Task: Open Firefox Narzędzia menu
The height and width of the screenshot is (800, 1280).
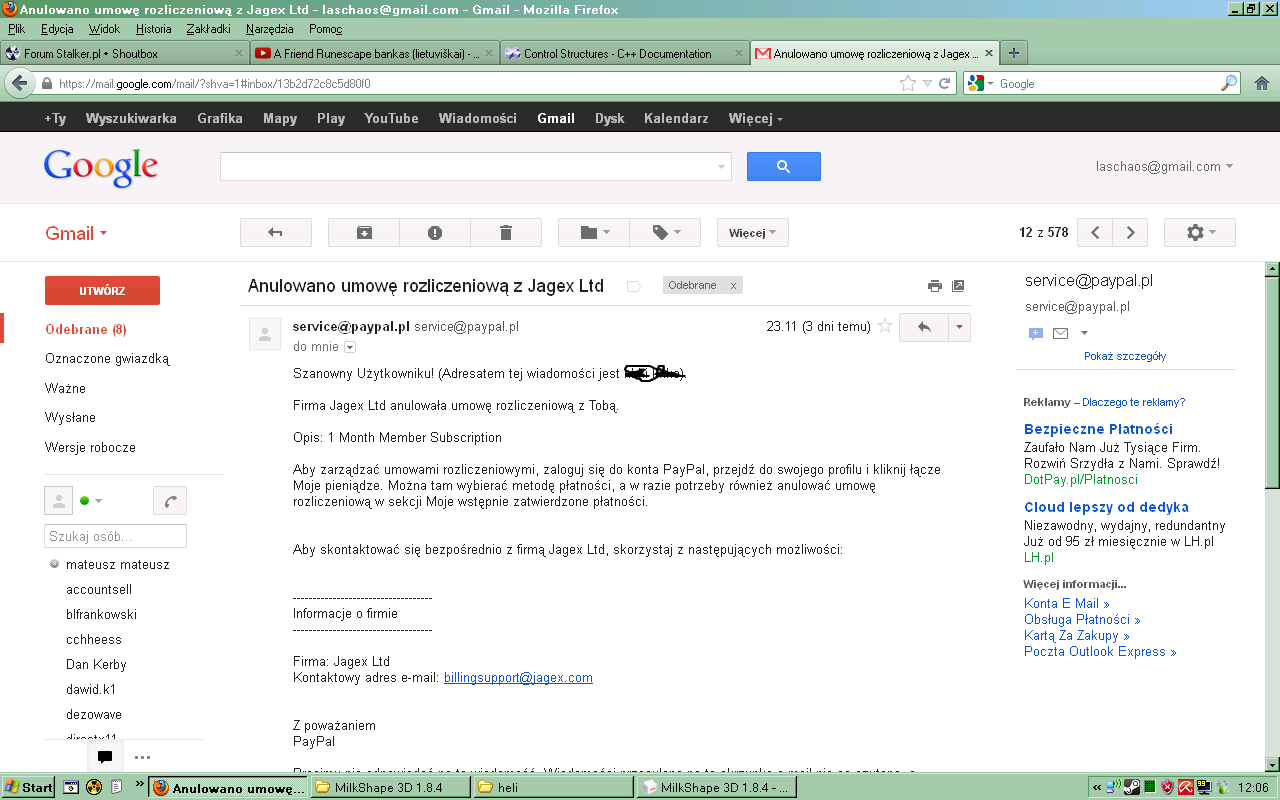Action: pos(268,29)
